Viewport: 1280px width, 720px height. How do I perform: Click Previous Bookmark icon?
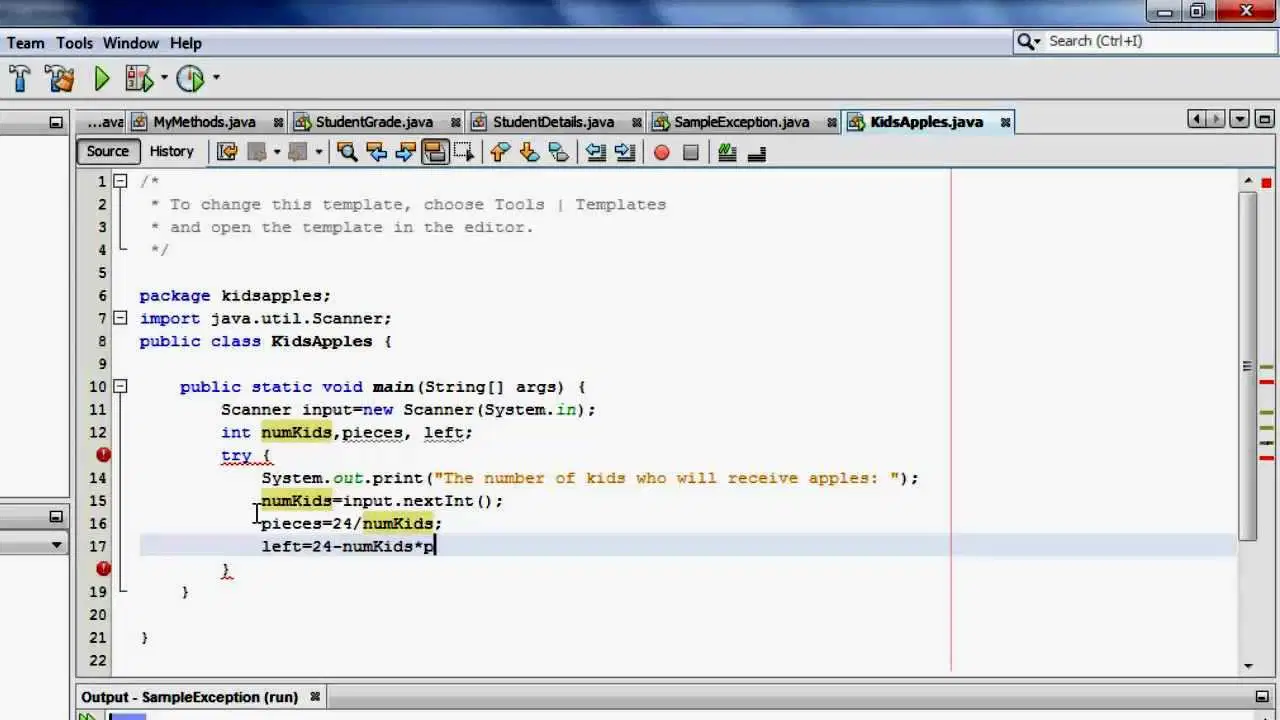tap(500, 152)
